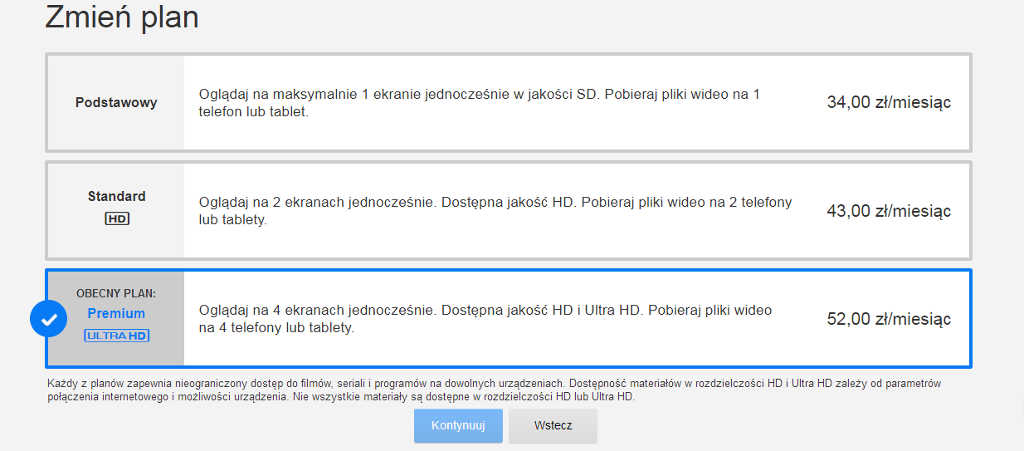Select the Podstawowy plan label
Viewport: 1024px width, 451px height.
tap(116, 102)
